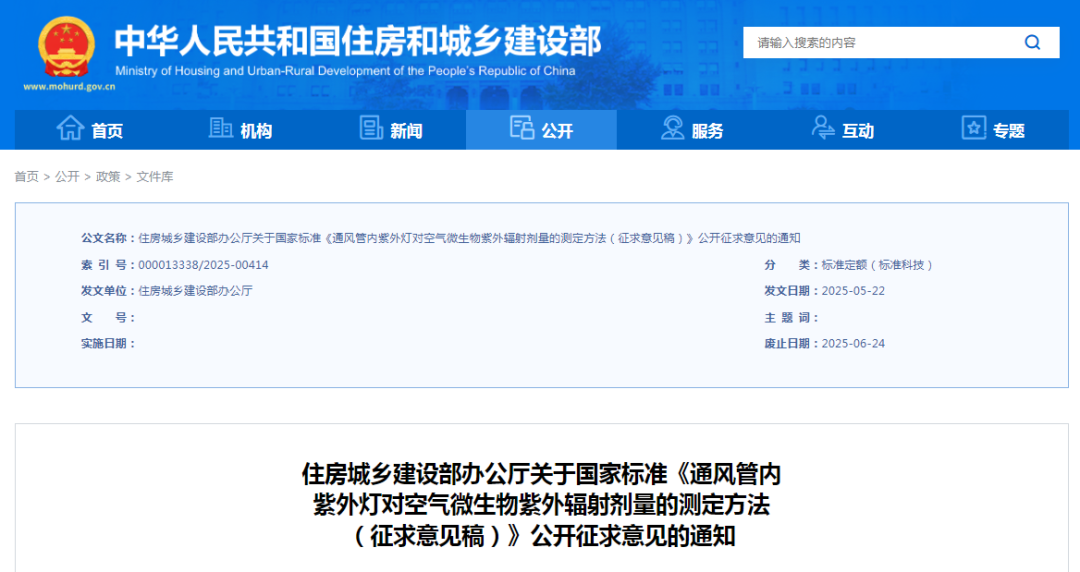Click the 发文日期 value 2025-05-22

(853, 291)
